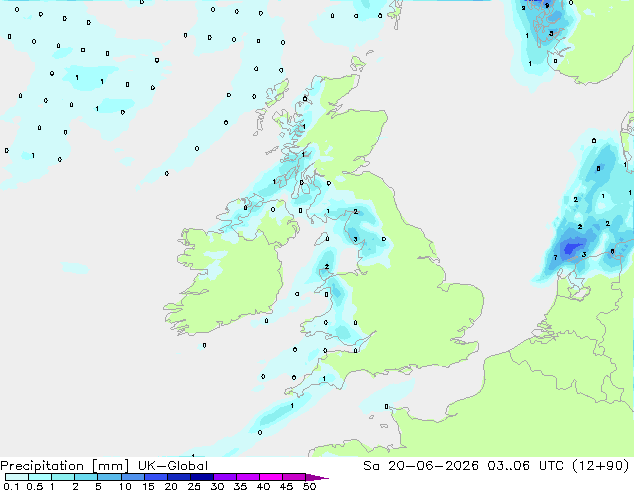Click the 30–35 mm purple legend swatch
Viewport: 634px width, 490px height.
(225, 477)
